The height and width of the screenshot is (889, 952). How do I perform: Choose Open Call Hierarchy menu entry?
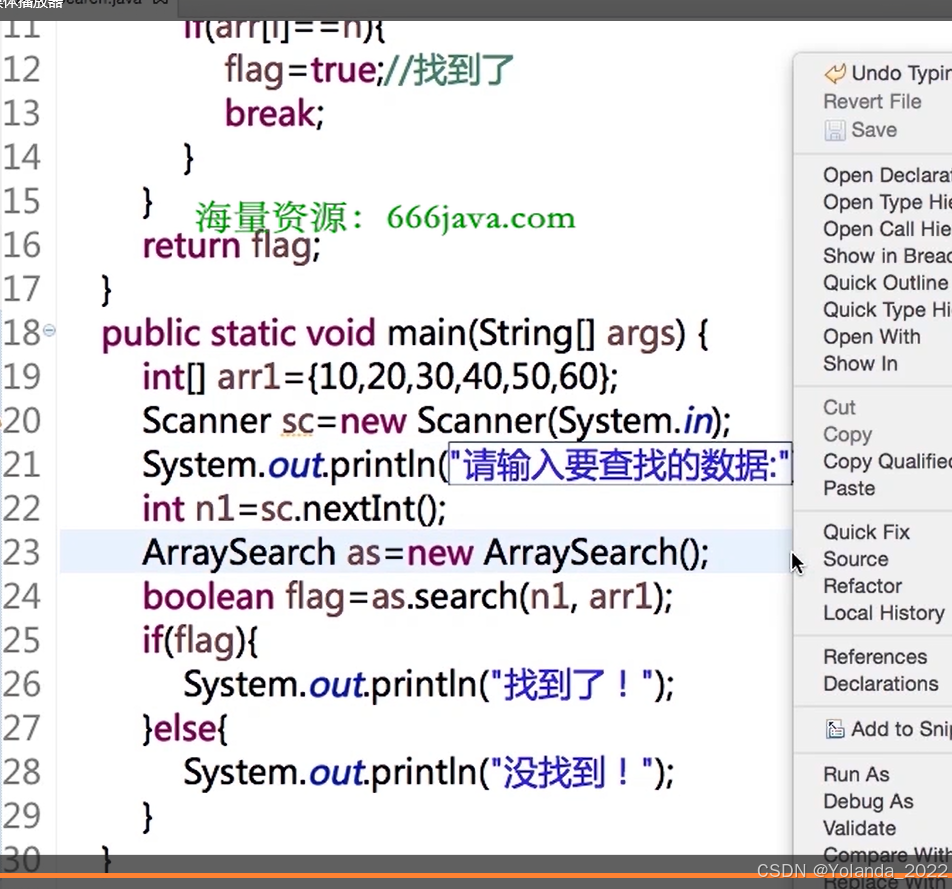(x=887, y=229)
